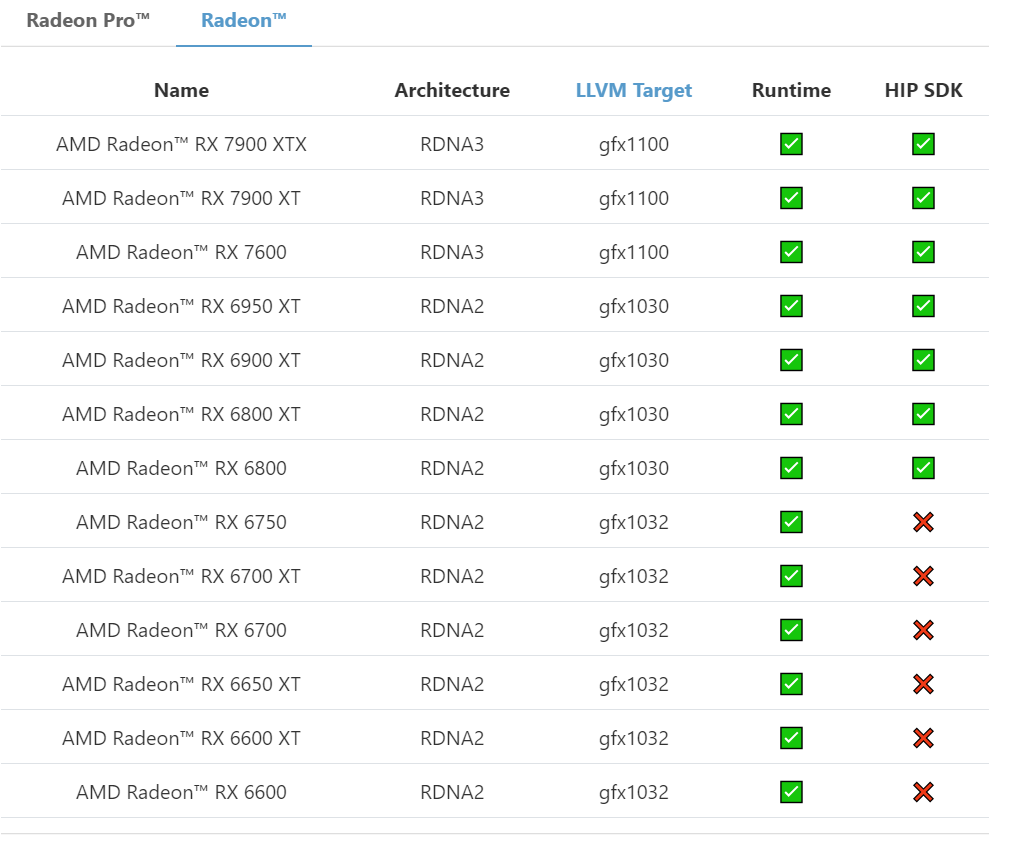The height and width of the screenshot is (846, 1010).
Task: Select the text AMD Radeon RX 6600 XT
Action: point(182,738)
